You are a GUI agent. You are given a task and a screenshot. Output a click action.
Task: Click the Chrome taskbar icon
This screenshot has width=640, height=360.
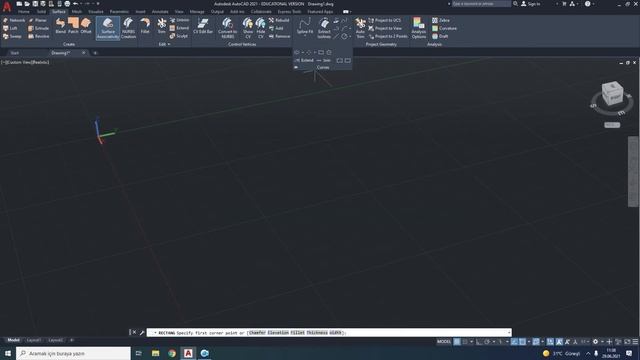click(172, 353)
